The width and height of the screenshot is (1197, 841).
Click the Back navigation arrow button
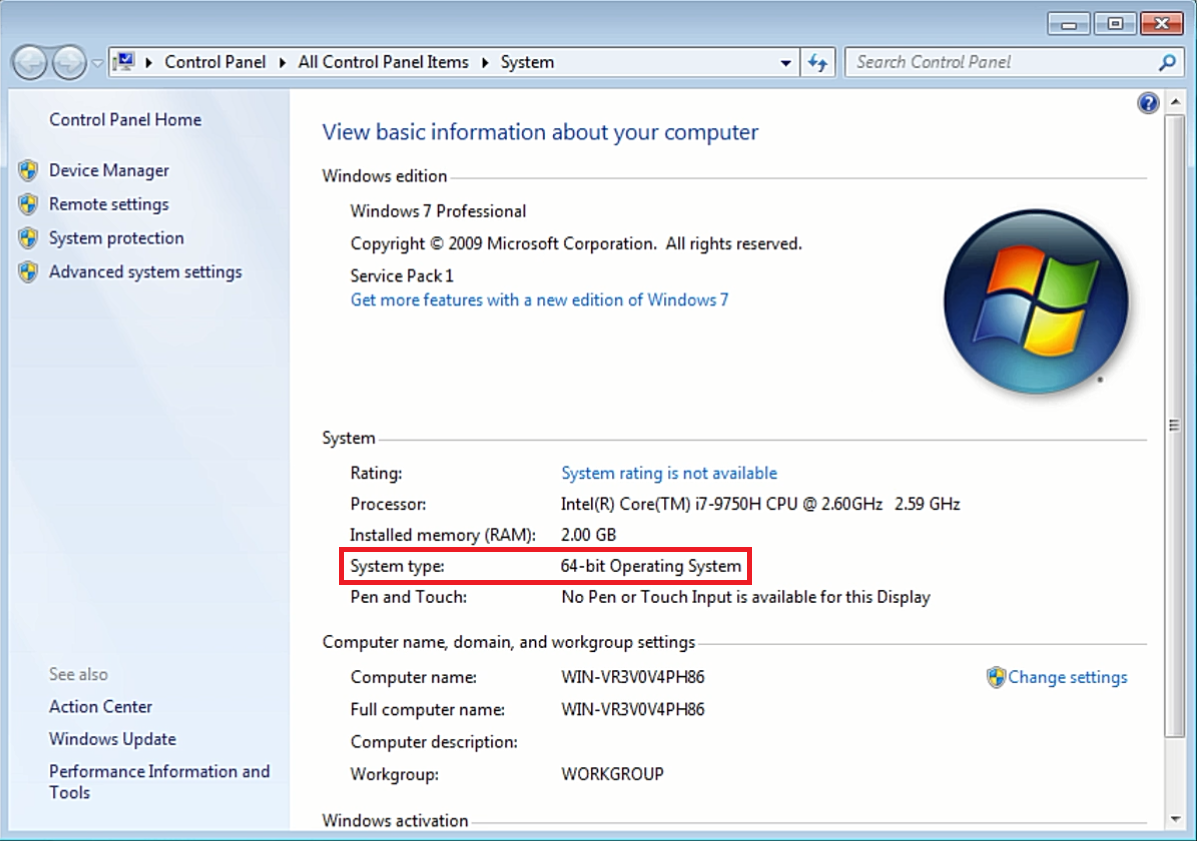(31, 63)
